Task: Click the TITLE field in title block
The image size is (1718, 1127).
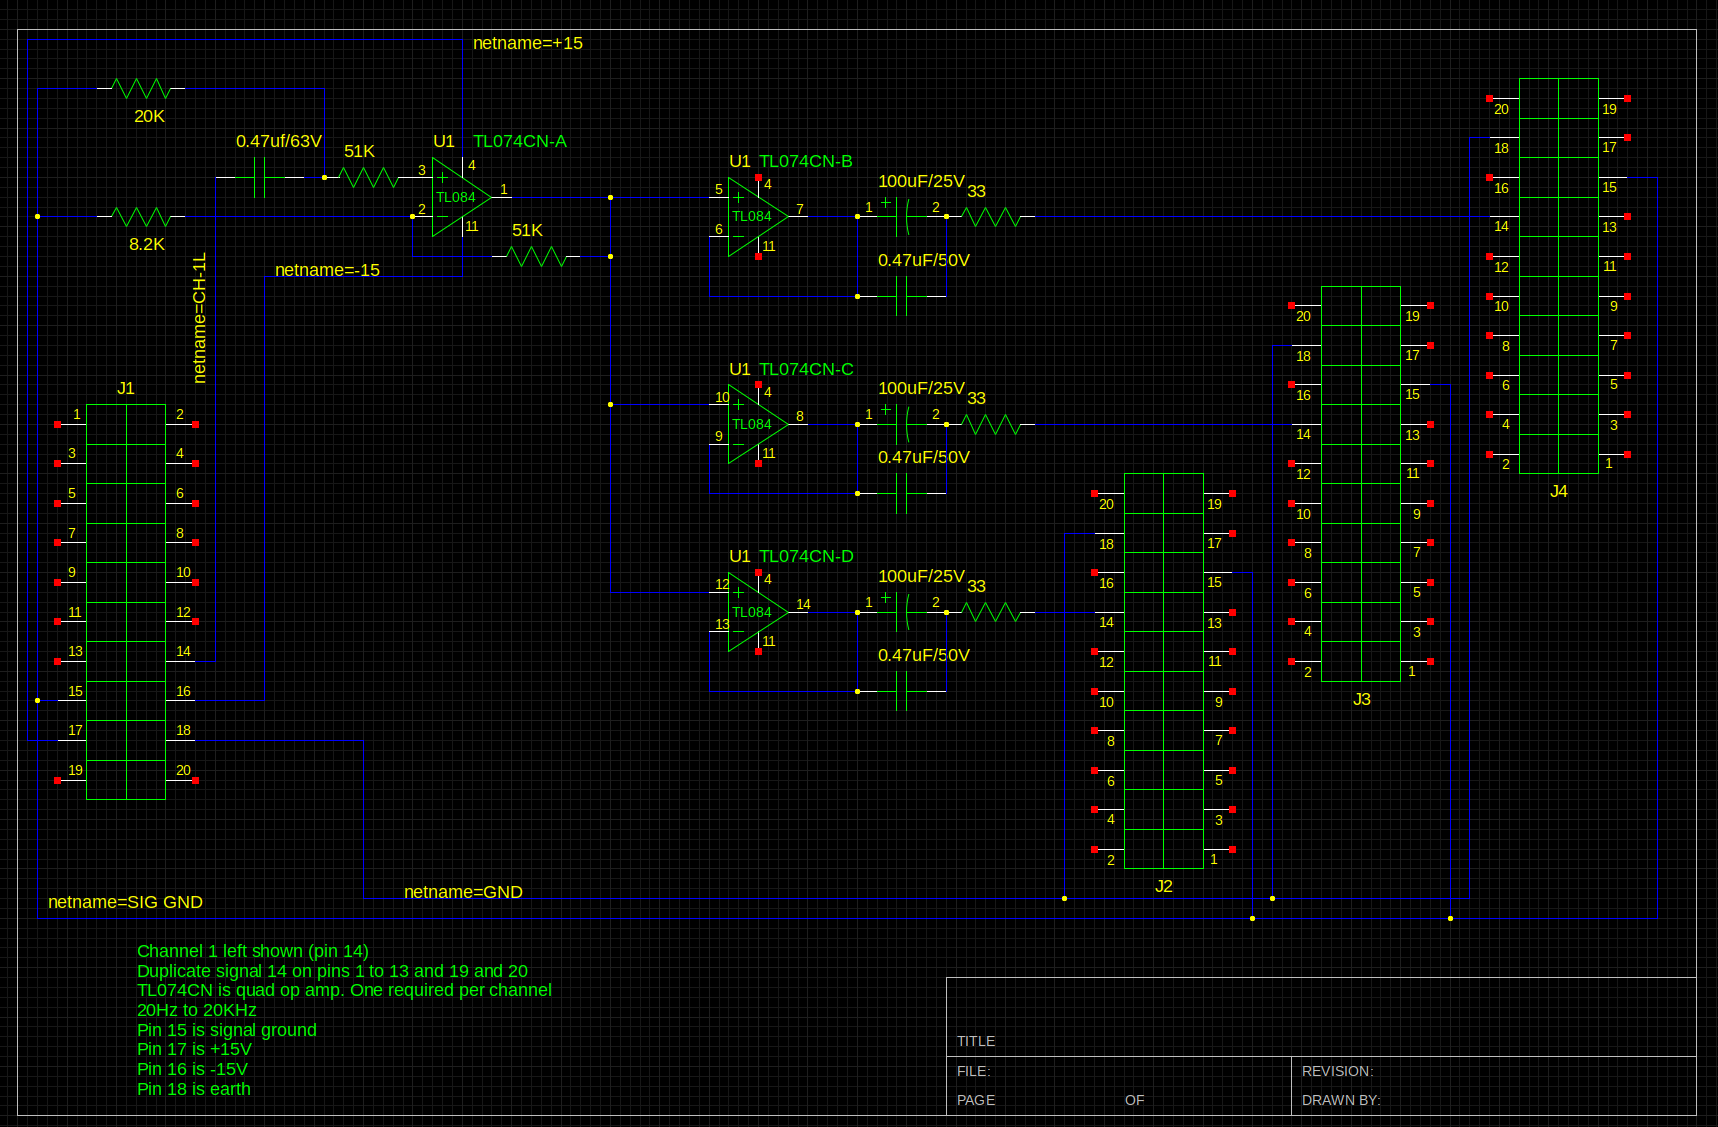Action: pyautogui.click(x=976, y=1041)
